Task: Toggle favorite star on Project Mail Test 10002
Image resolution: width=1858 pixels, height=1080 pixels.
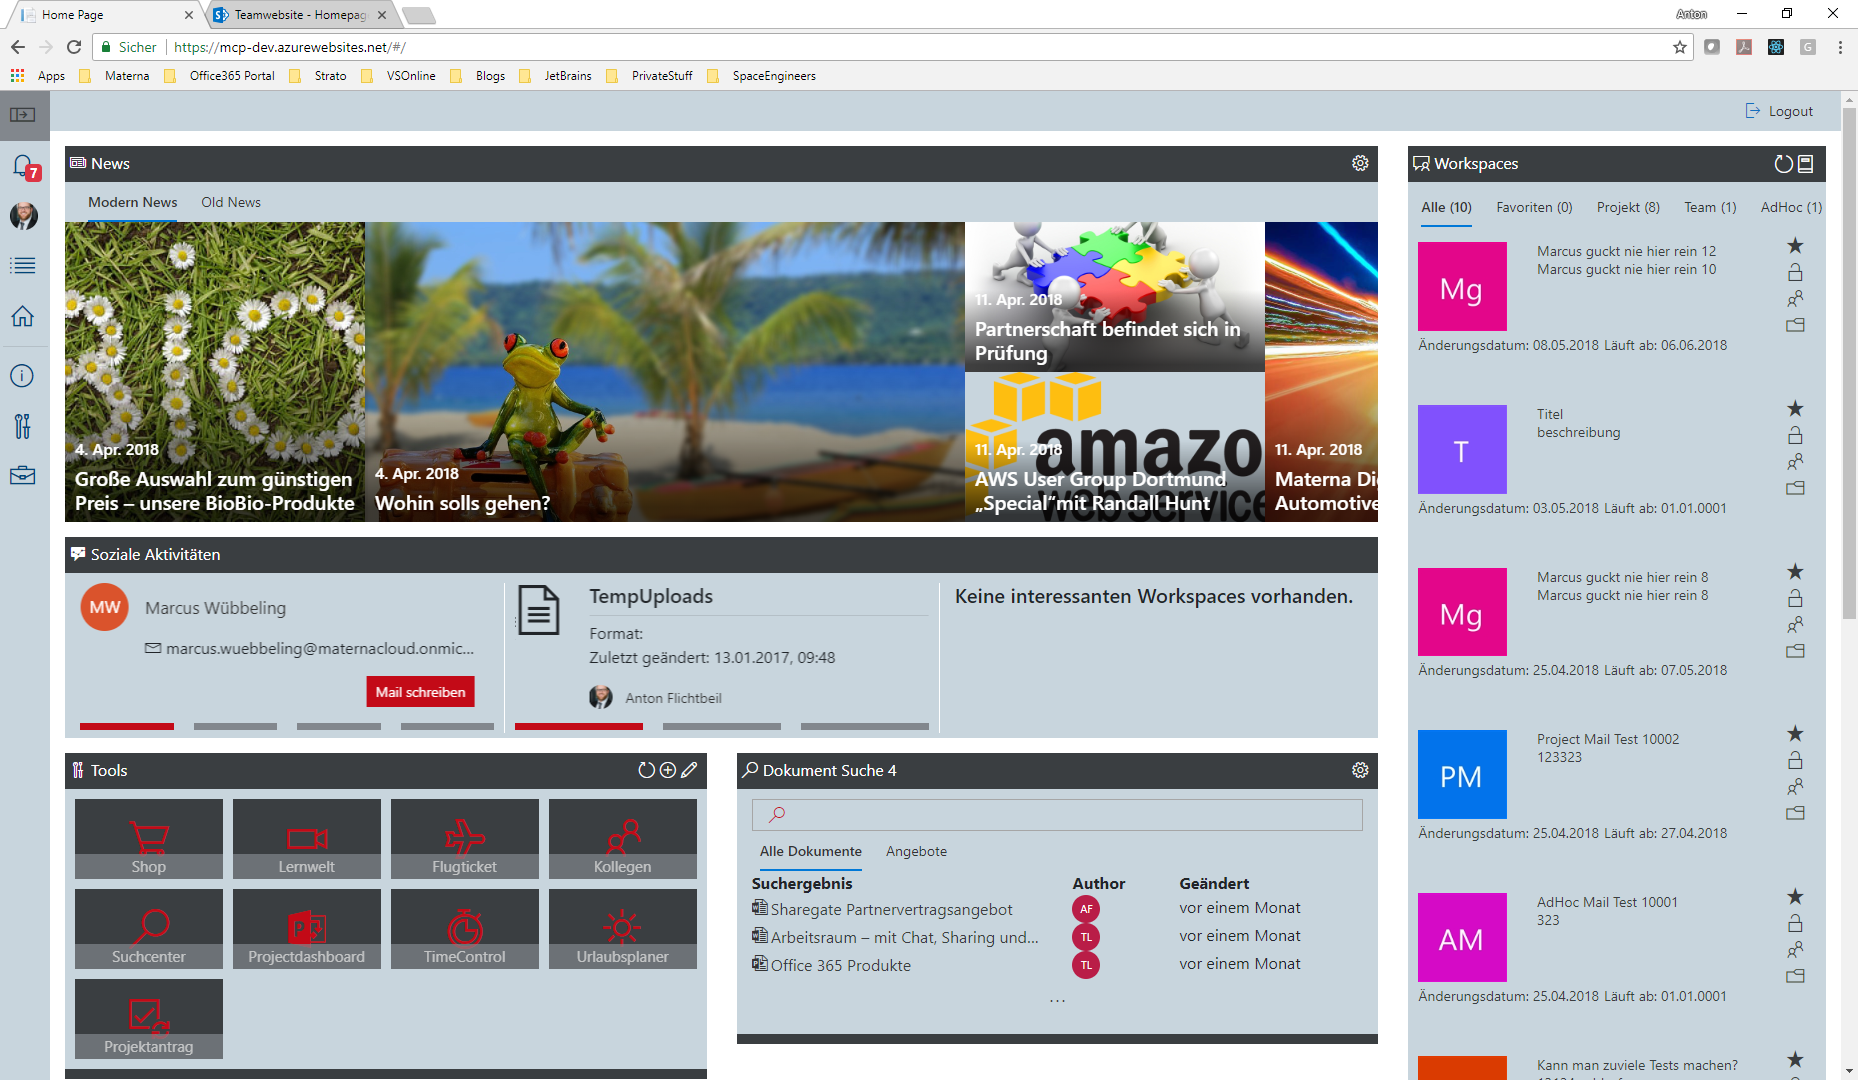Action: pos(1795,734)
